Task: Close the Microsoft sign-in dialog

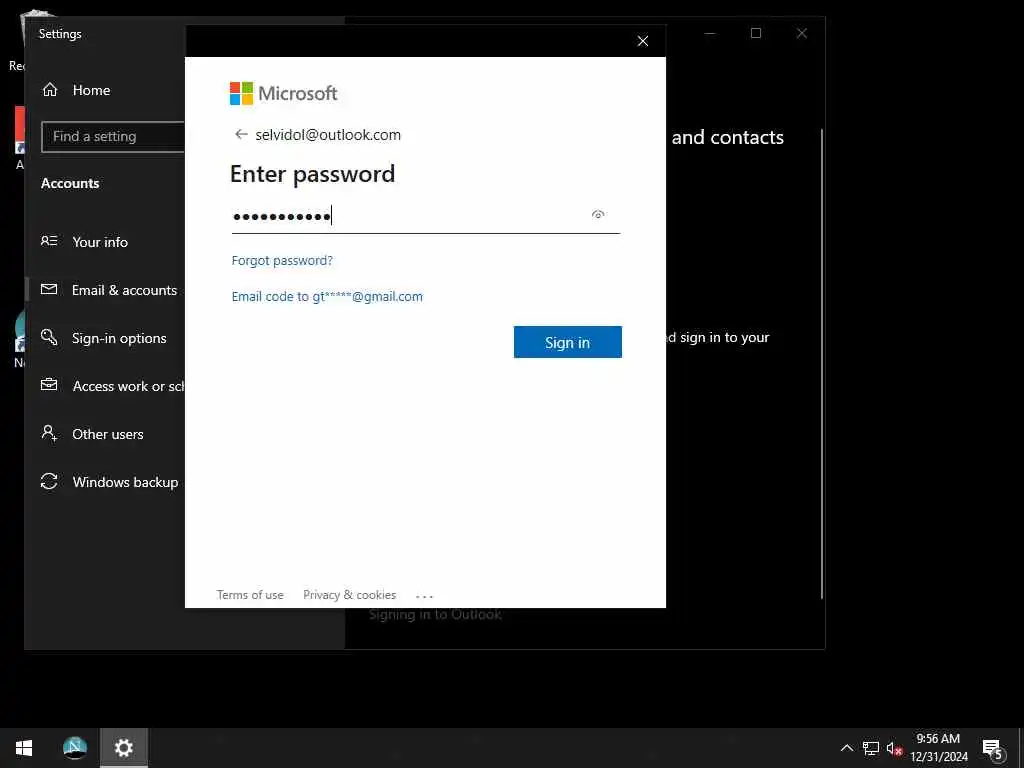Action: (643, 41)
